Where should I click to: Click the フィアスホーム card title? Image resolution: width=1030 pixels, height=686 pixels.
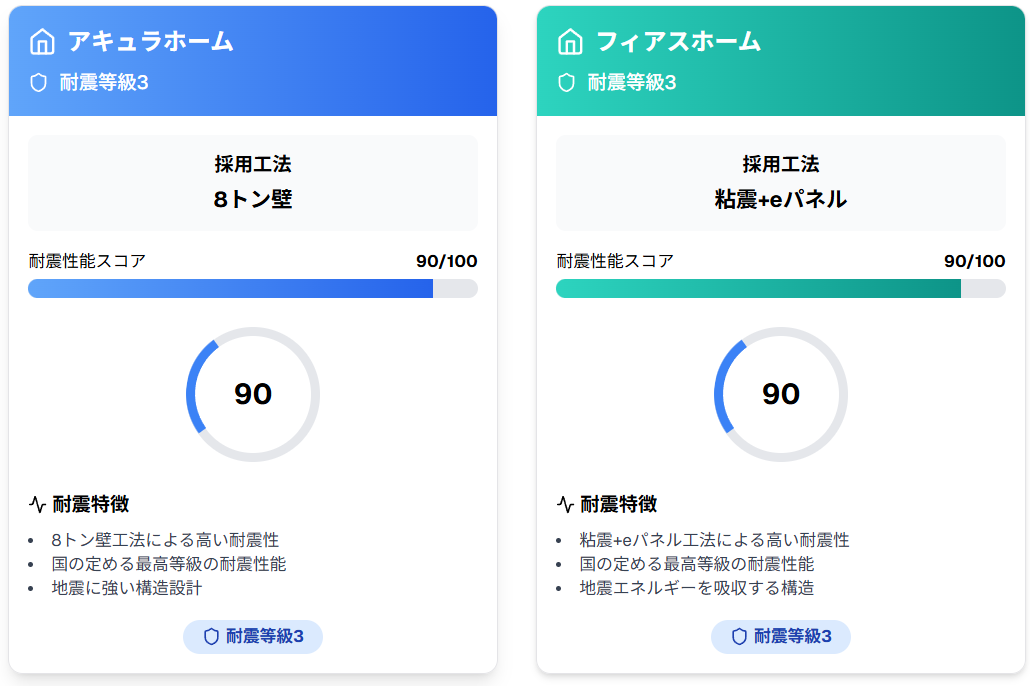point(678,41)
